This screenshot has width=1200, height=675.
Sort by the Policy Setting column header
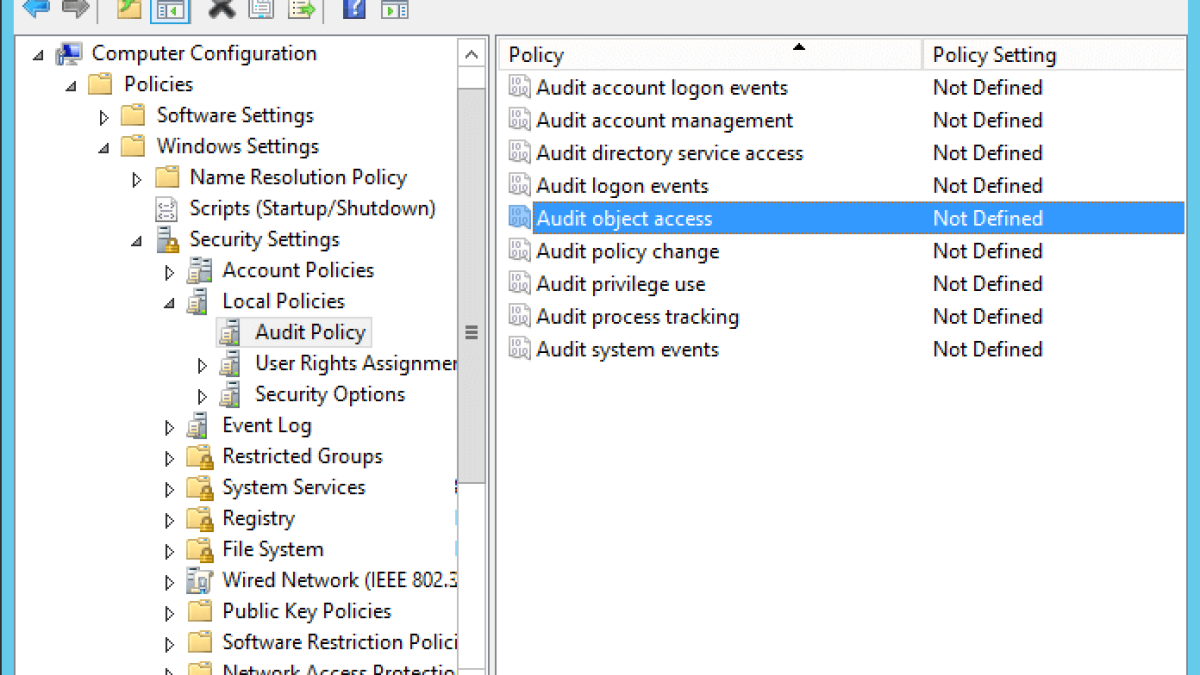pos(1055,55)
